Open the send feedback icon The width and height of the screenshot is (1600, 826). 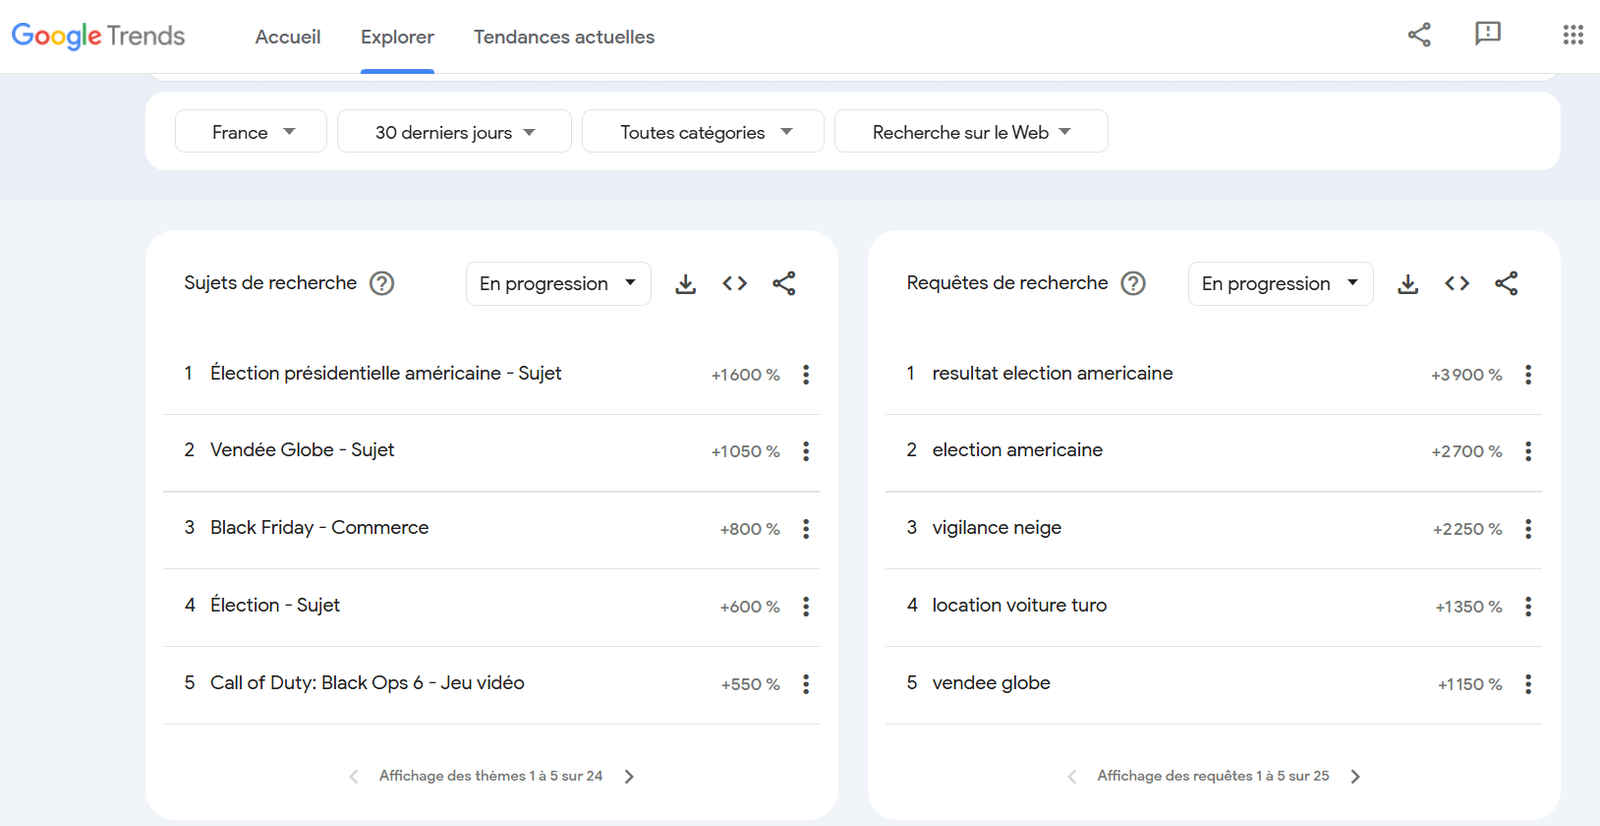(x=1488, y=35)
